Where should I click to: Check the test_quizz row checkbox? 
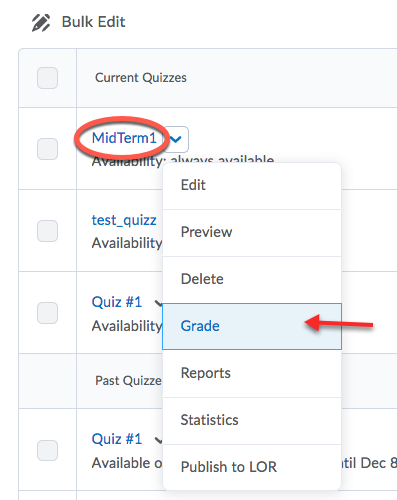tap(47, 231)
